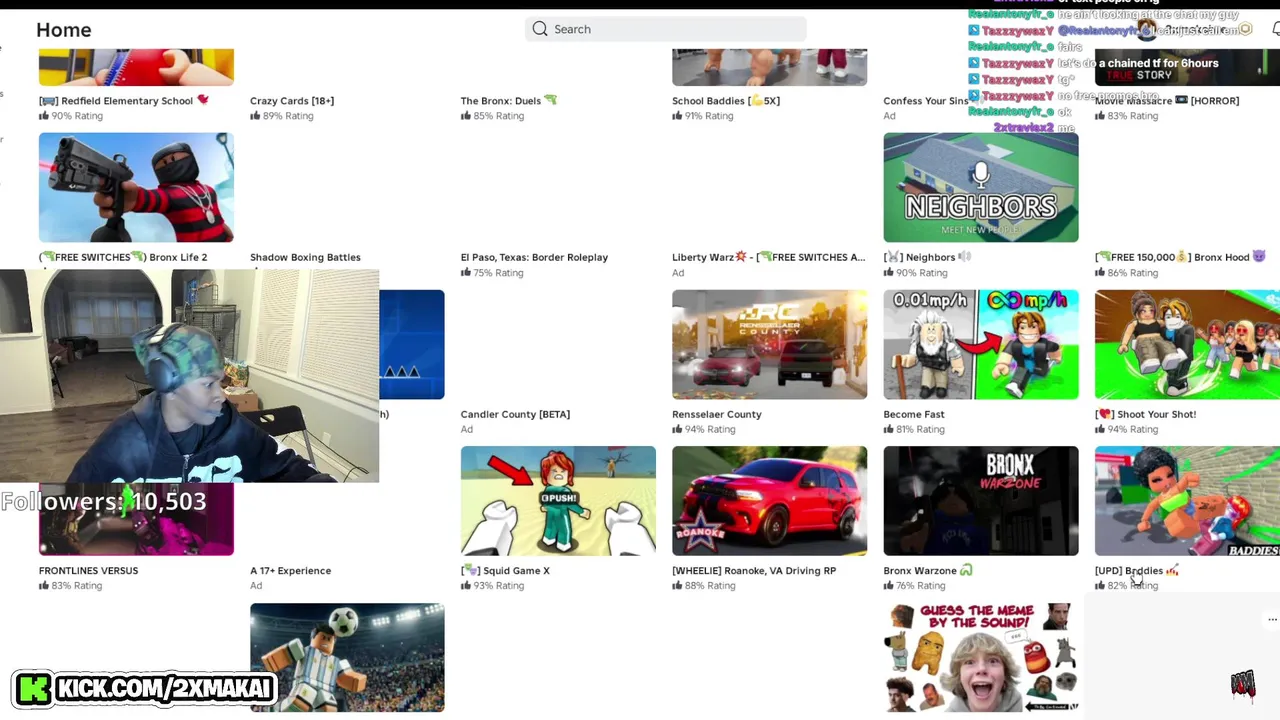Image resolution: width=1280 pixels, height=720 pixels.
Task: Click the thumbs-up icon beside 91% Rating of School Baddies
Action: 677,115
